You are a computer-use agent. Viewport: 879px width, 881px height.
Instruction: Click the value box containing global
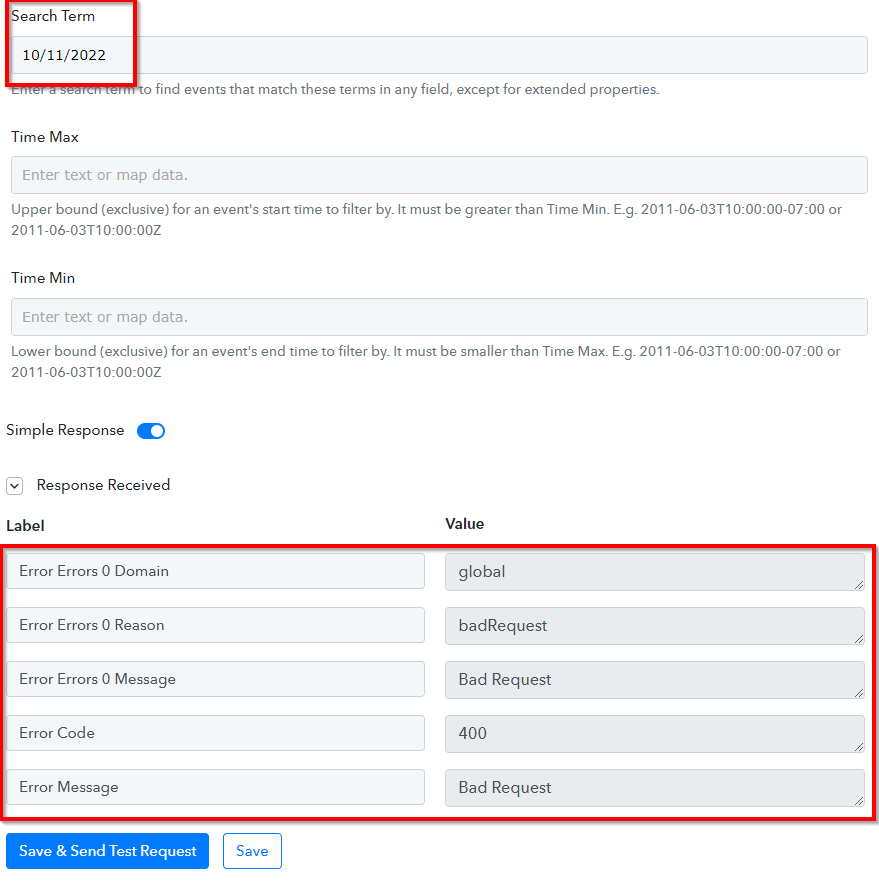pyautogui.click(x=655, y=572)
